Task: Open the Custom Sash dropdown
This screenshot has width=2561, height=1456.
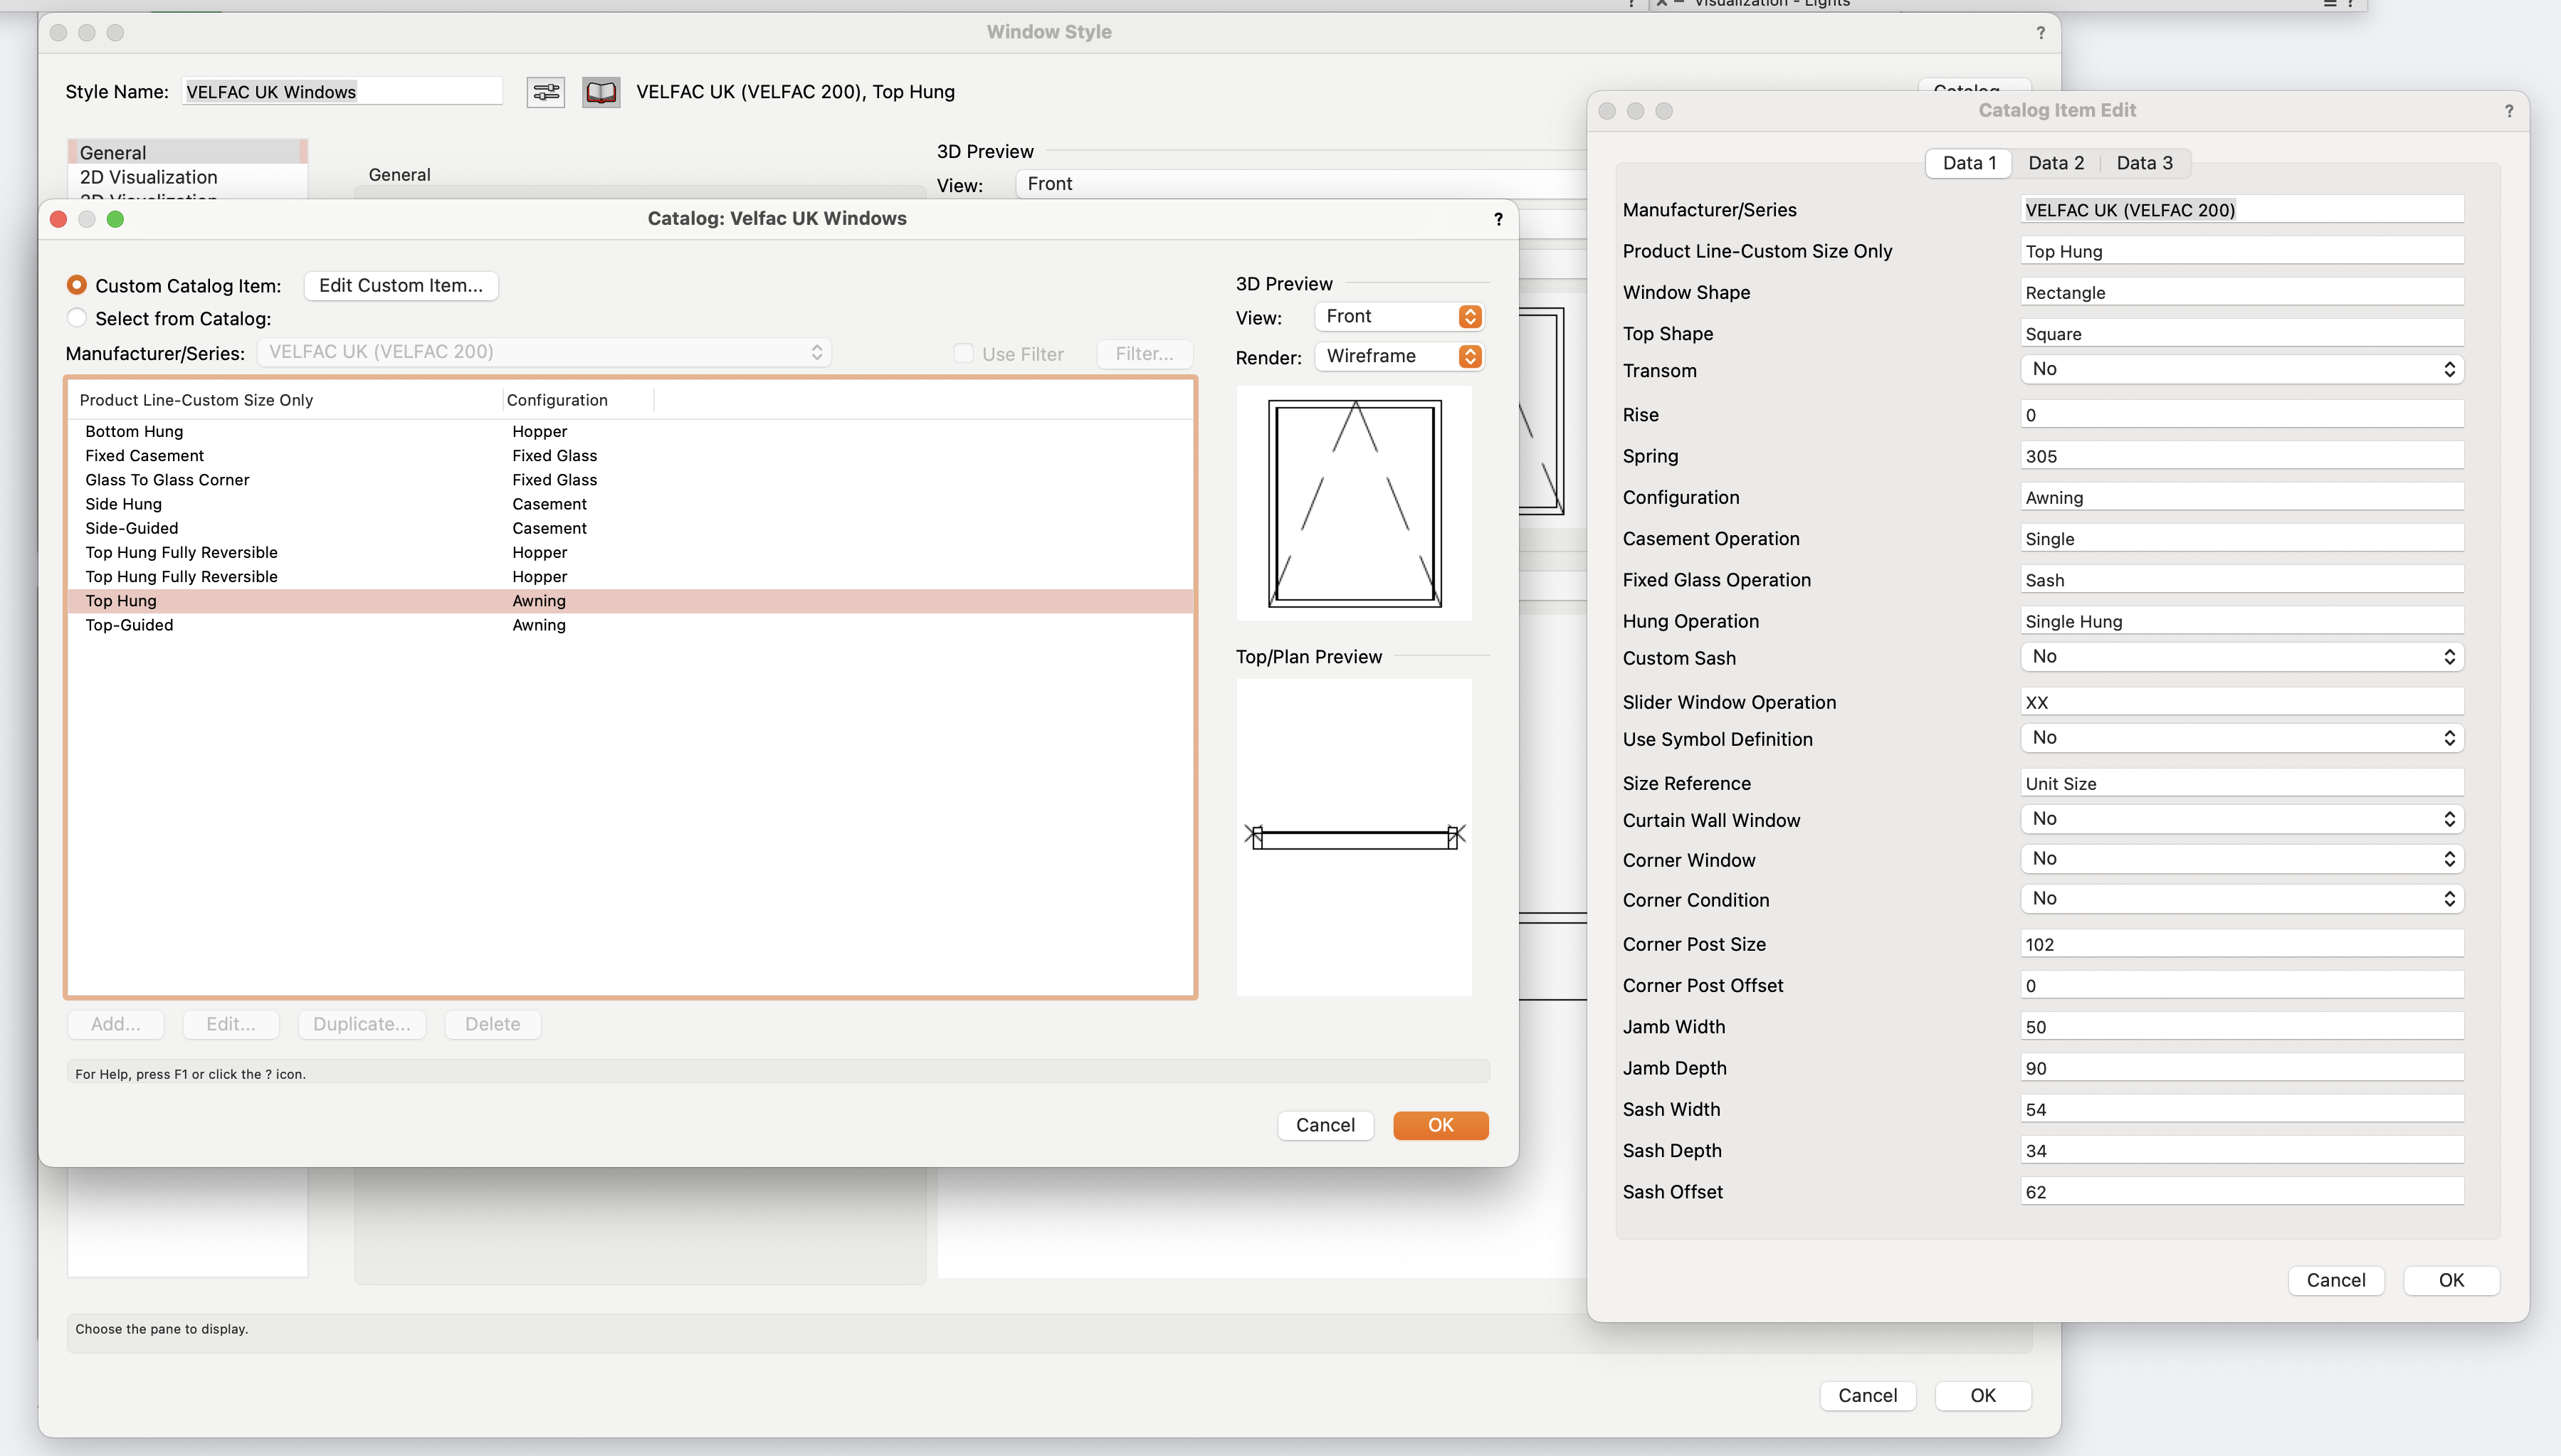Action: tap(2240, 656)
